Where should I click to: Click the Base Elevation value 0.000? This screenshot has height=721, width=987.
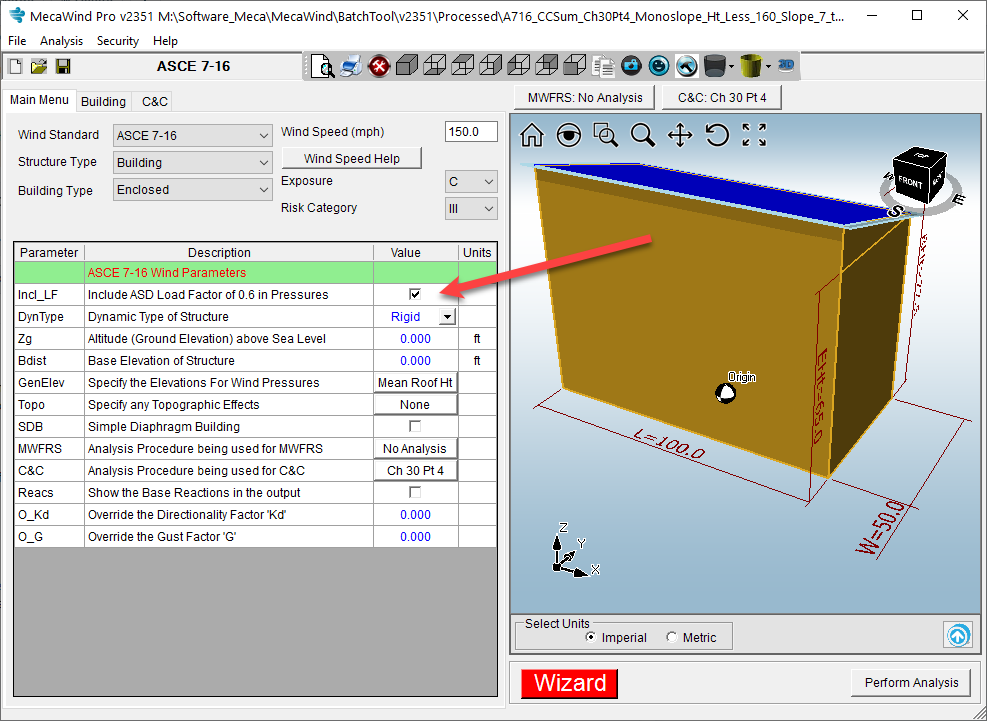415,361
